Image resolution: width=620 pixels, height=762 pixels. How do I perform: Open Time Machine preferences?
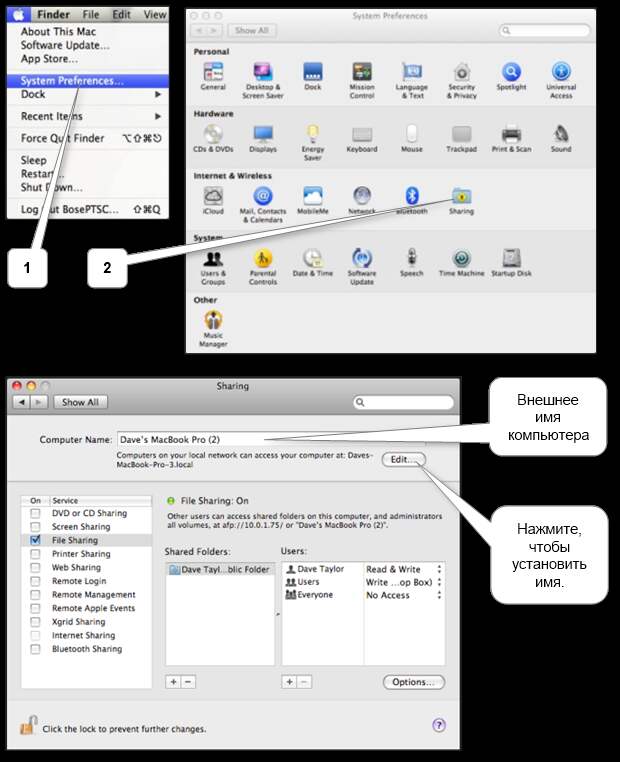(462, 258)
